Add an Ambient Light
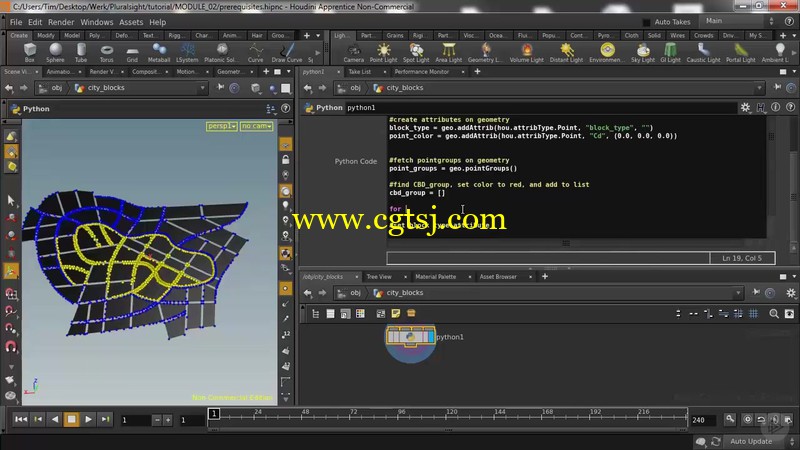The image size is (800, 450). [776, 53]
